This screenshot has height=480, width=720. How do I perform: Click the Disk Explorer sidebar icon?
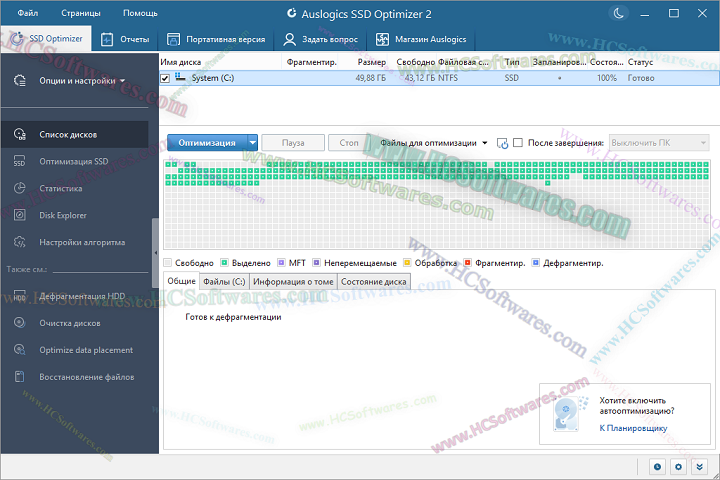[x=19, y=215]
